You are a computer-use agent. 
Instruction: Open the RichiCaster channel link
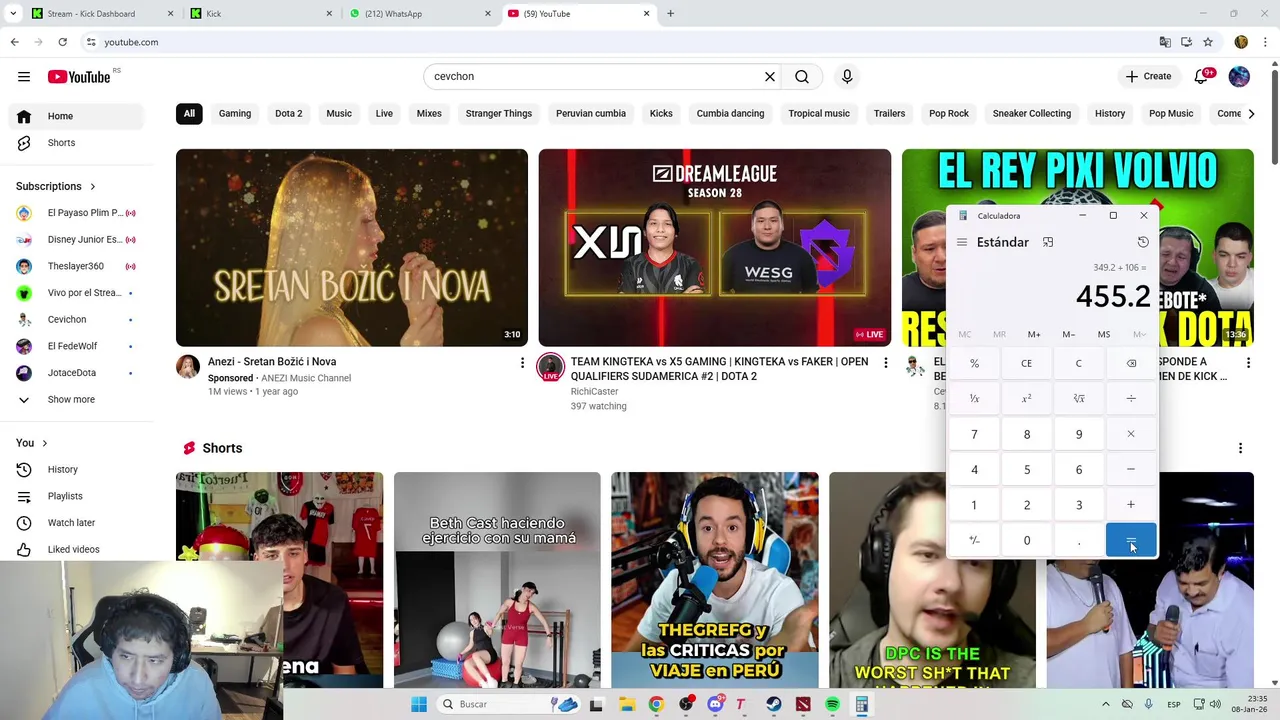(x=594, y=391)
